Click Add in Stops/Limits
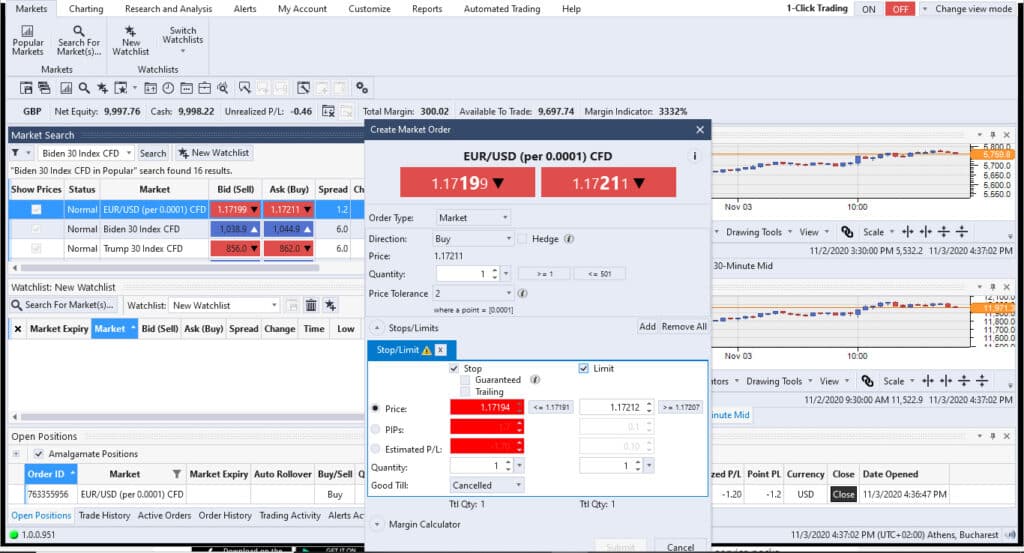This screenshot has width=1024, height=553. coord(647,326)
